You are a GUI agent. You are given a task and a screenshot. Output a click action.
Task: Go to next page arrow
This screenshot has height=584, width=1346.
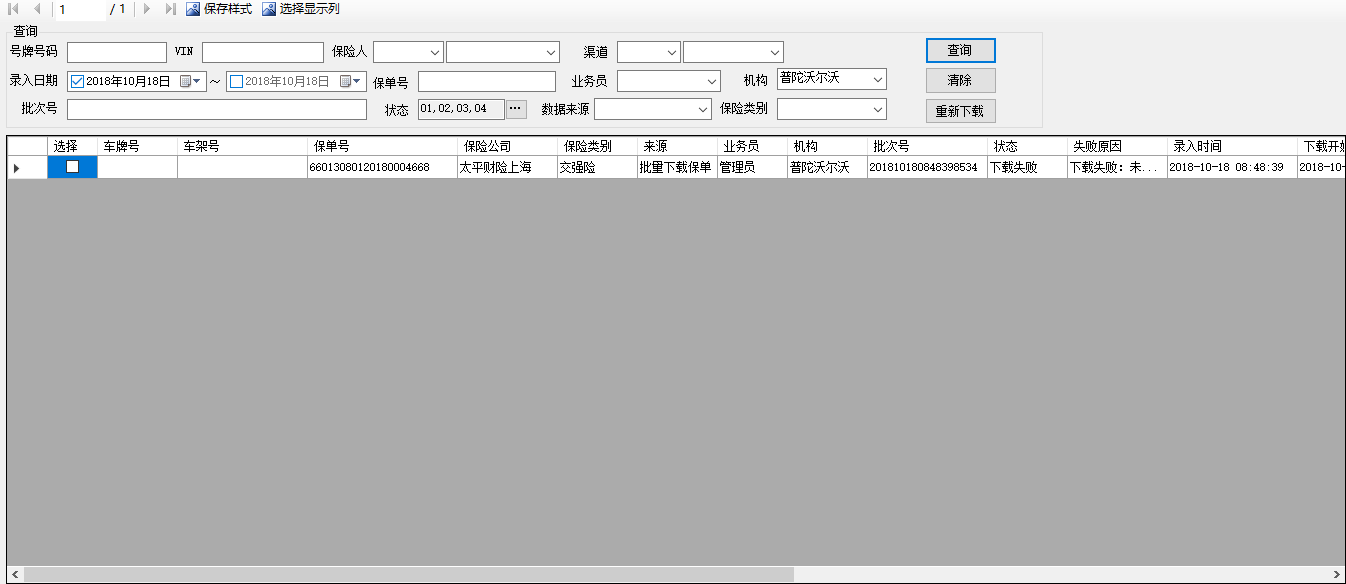147,9
